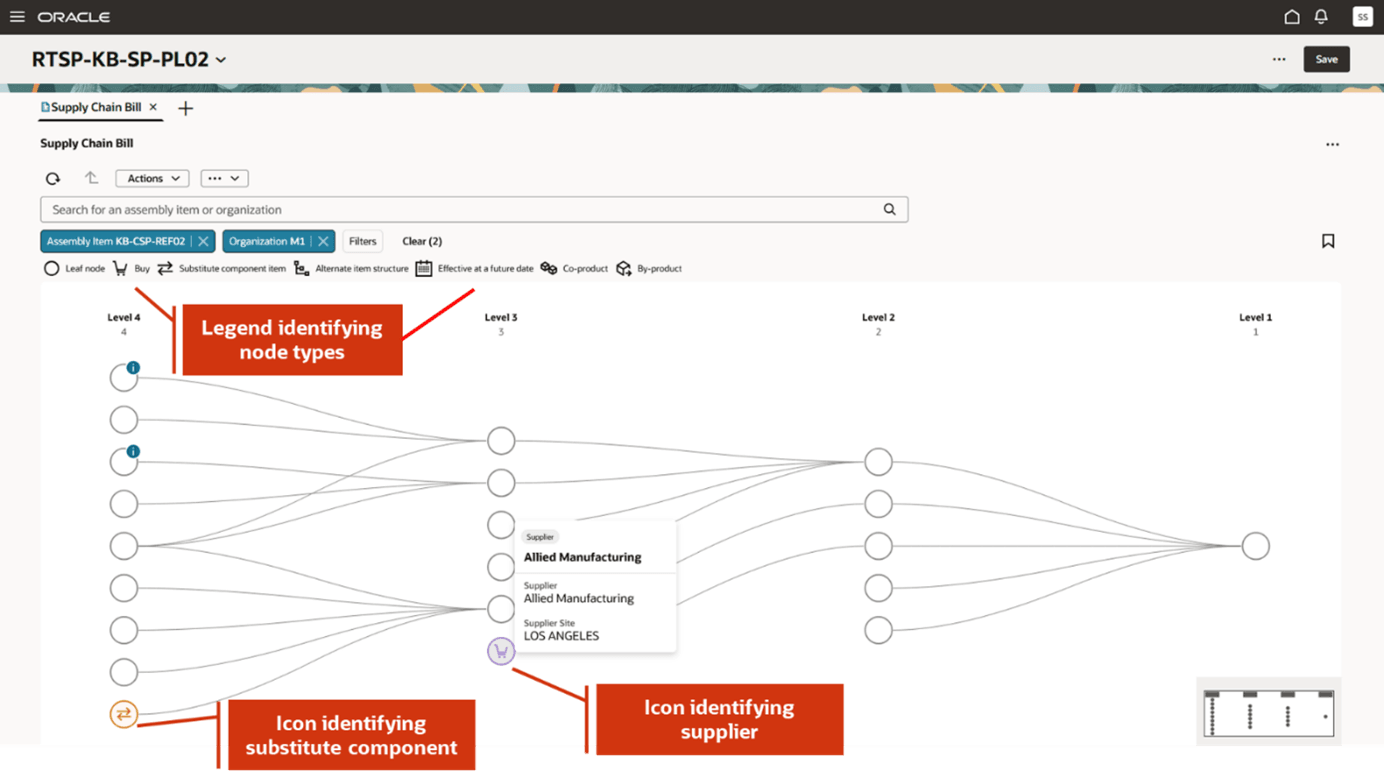The width and height of the screenshot is (1384, 771).
Task: Open the ellipsis dropdown next to Actions
Action: point(224,178)
